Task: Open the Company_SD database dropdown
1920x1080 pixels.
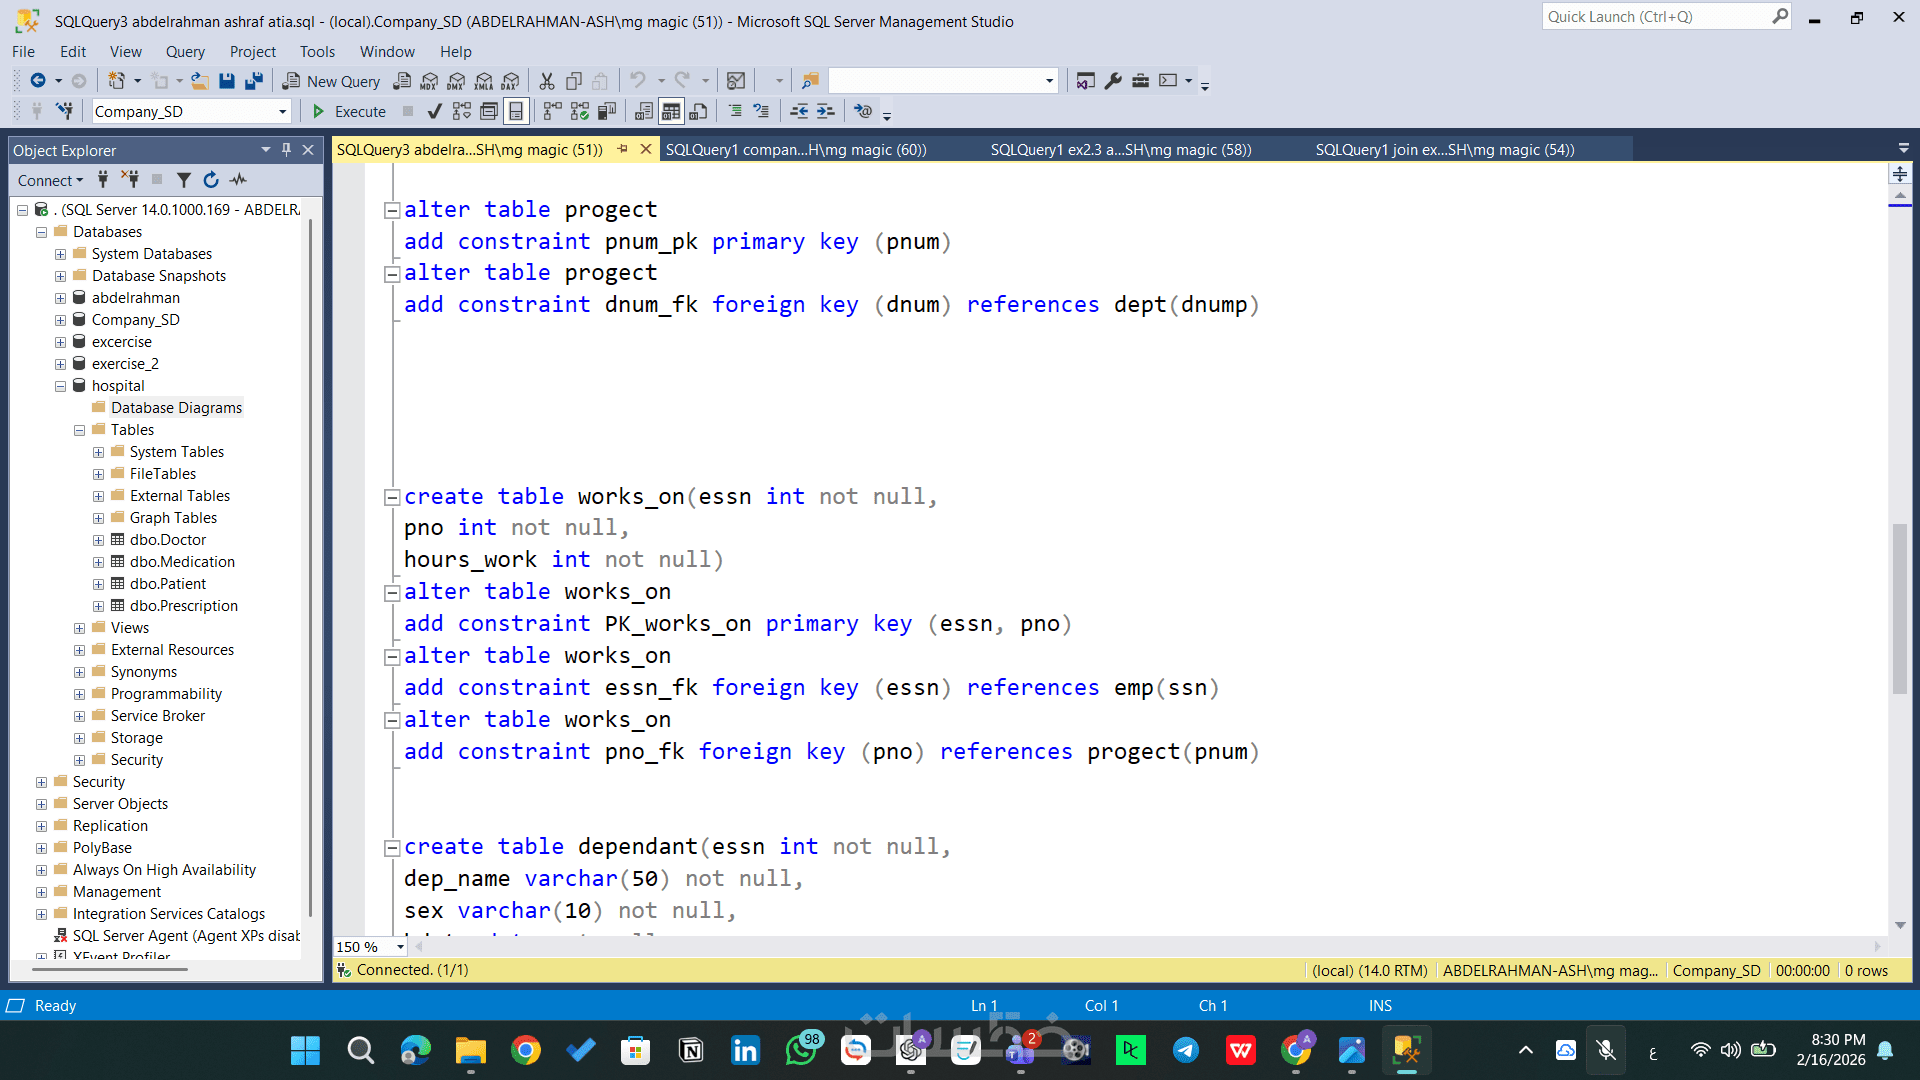Action: 283,112
